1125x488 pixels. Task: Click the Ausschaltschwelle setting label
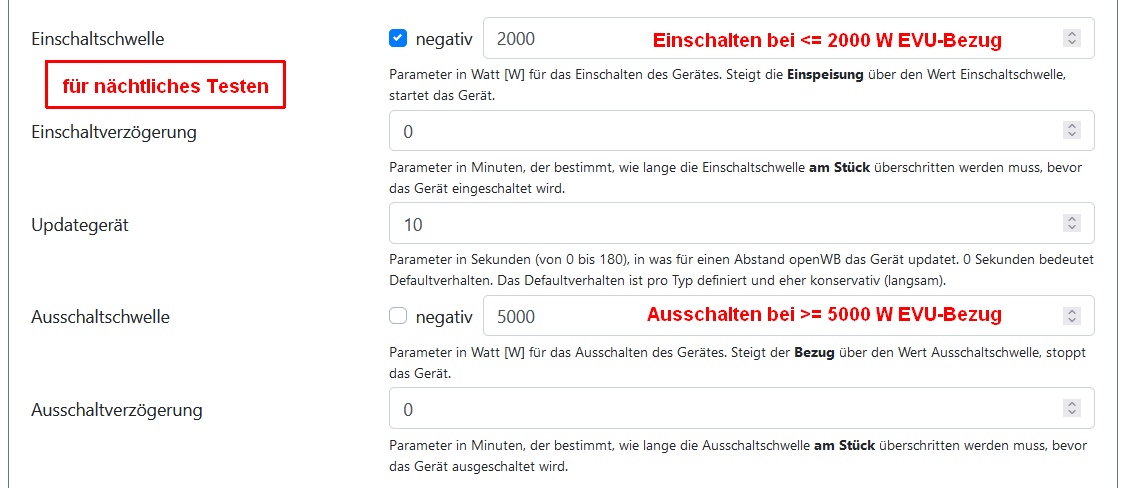point(100,317)
